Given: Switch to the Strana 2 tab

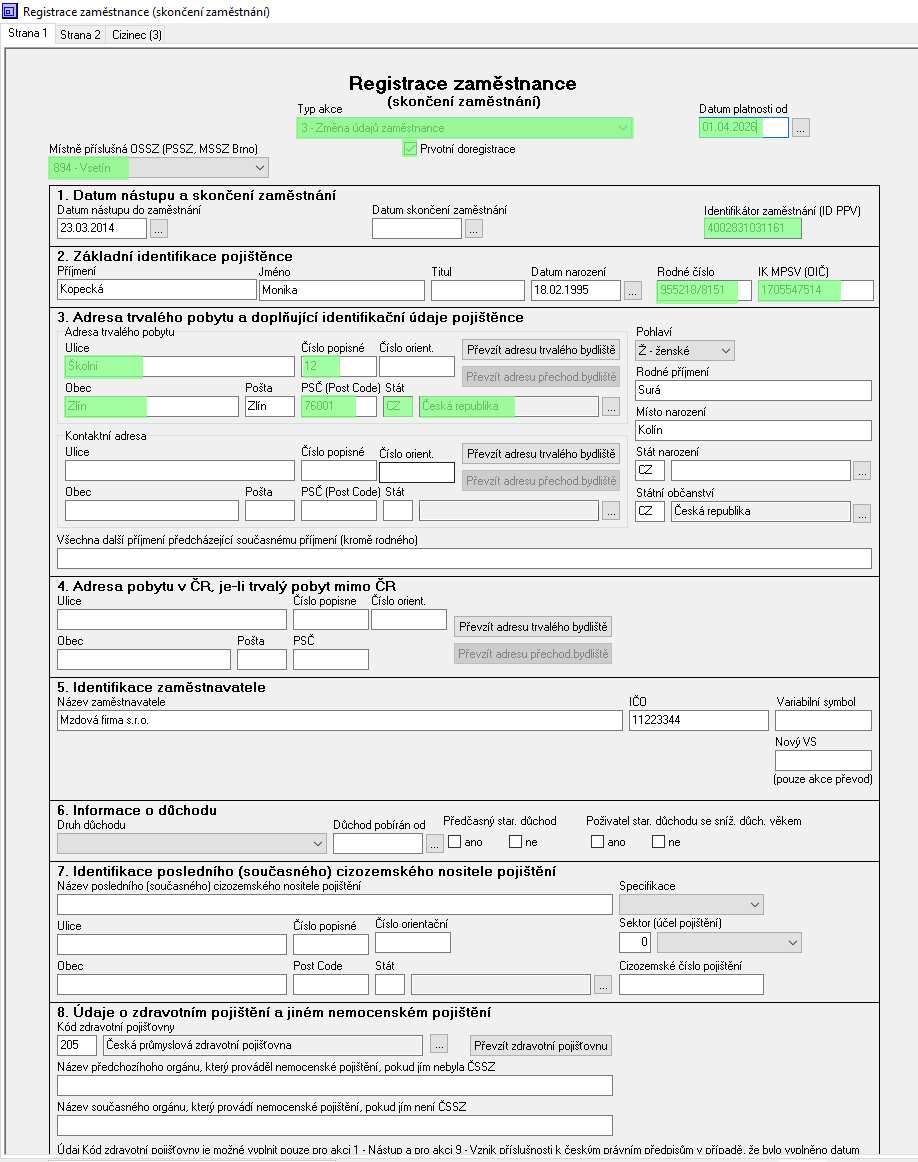Looking at the screenshot, I should 80,35.
